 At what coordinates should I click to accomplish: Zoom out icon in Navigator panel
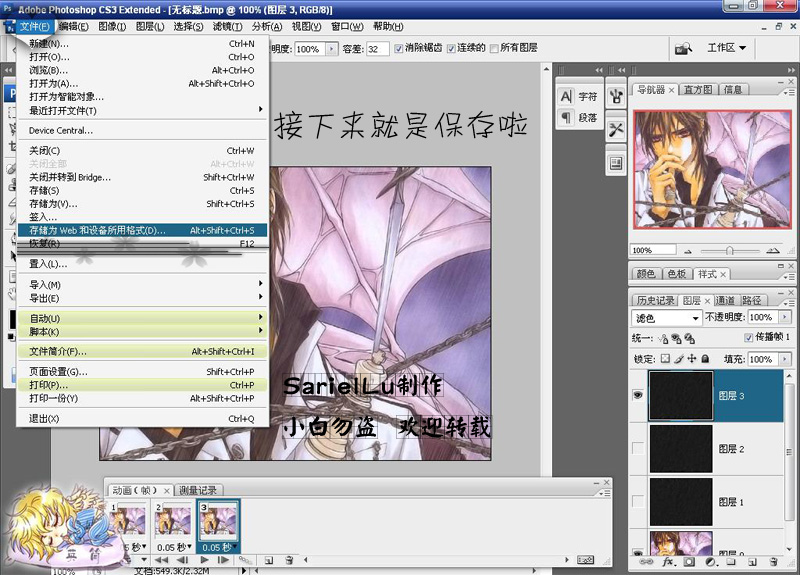tap(688, 251)
